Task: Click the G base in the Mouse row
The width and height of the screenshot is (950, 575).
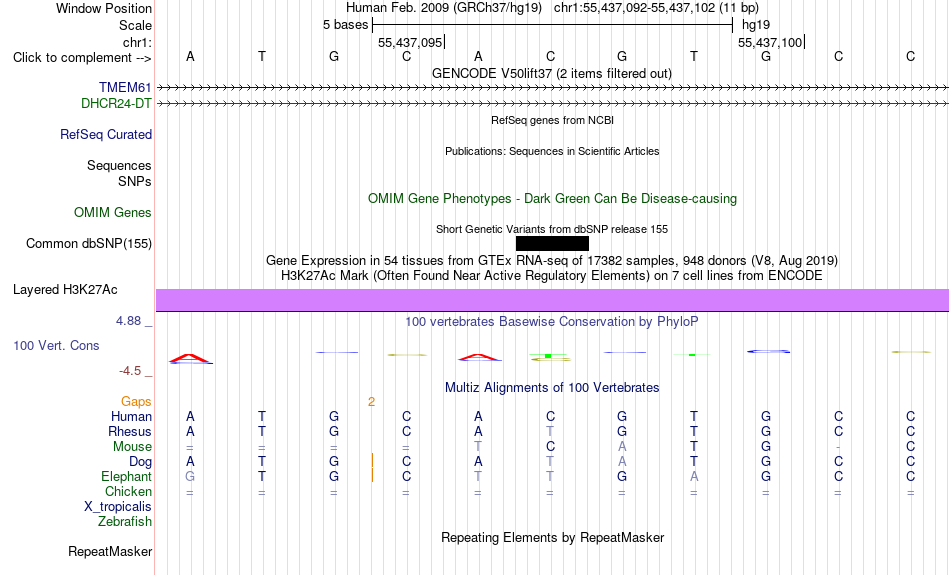Action: click(x=766, y=447)
